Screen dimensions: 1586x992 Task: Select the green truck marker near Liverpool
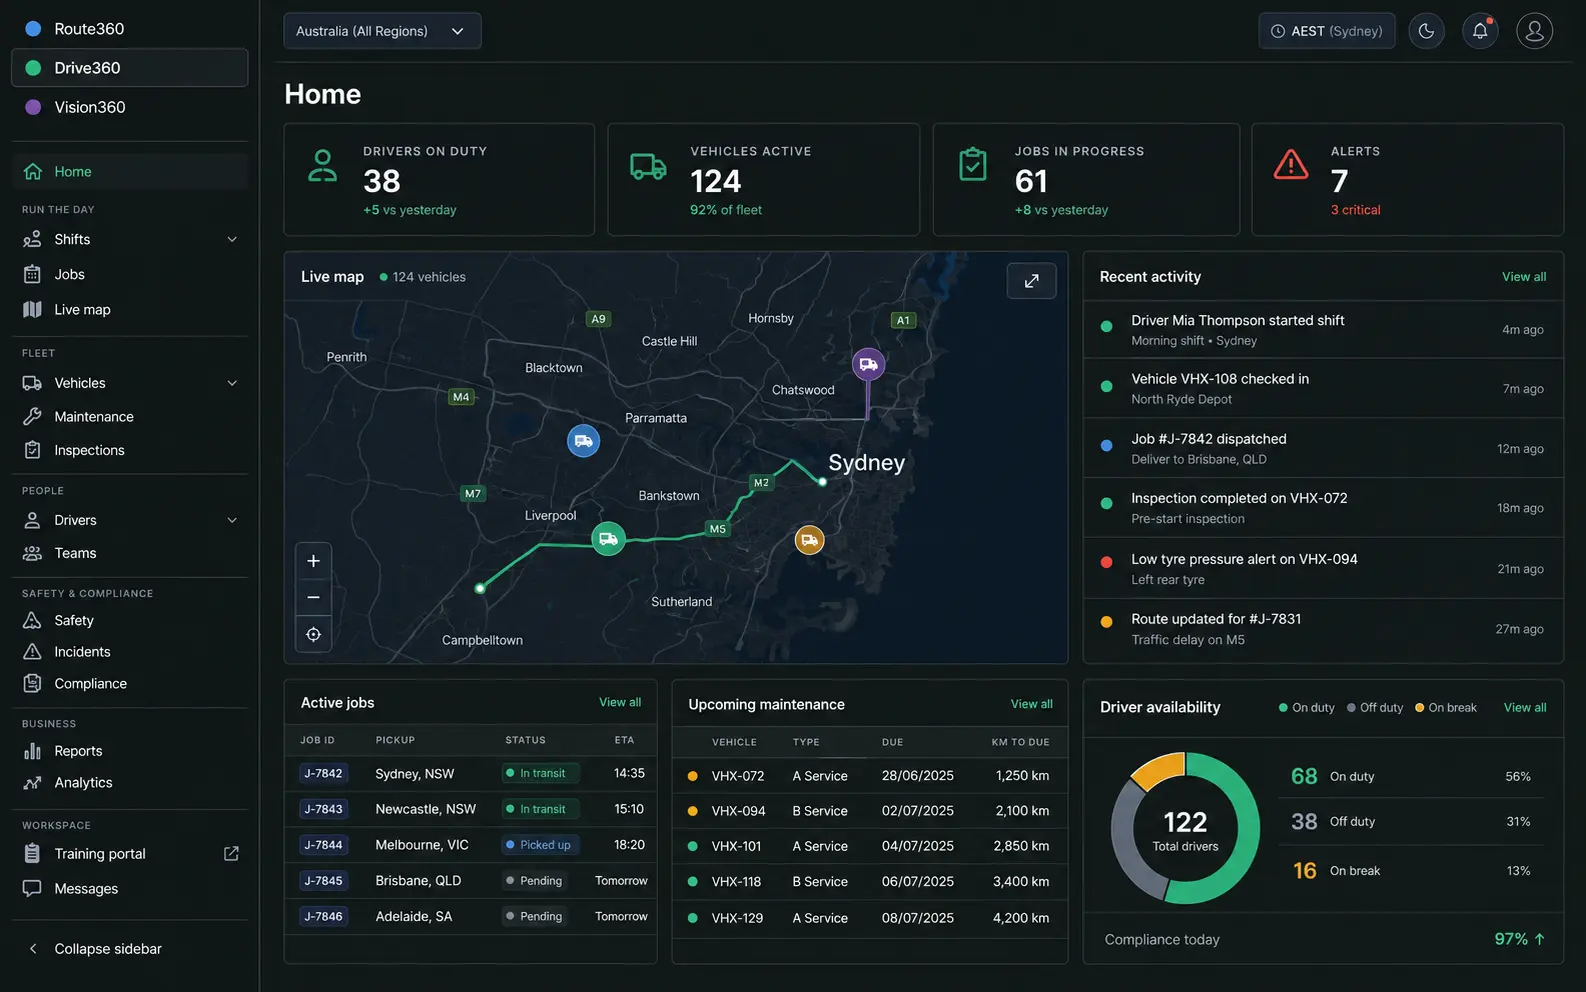[608, 539]
